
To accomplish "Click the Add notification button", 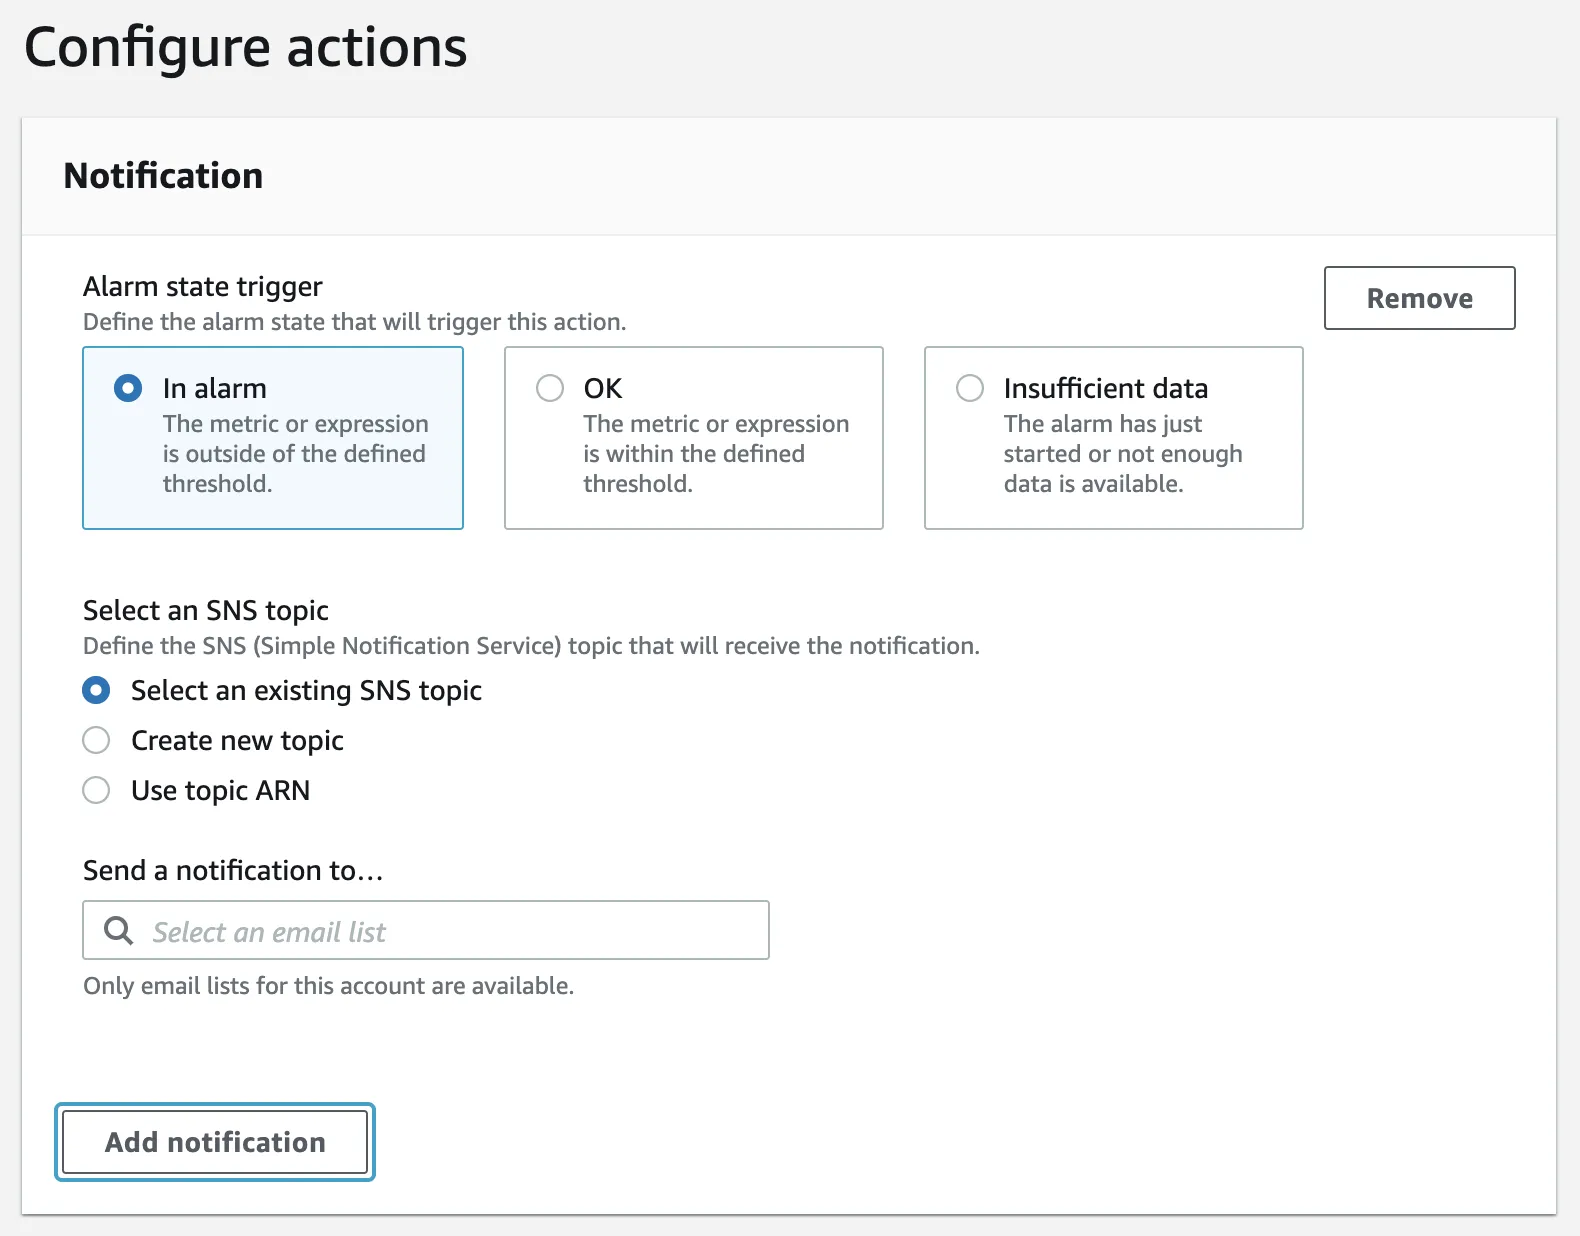I will tap(215, 1142).
